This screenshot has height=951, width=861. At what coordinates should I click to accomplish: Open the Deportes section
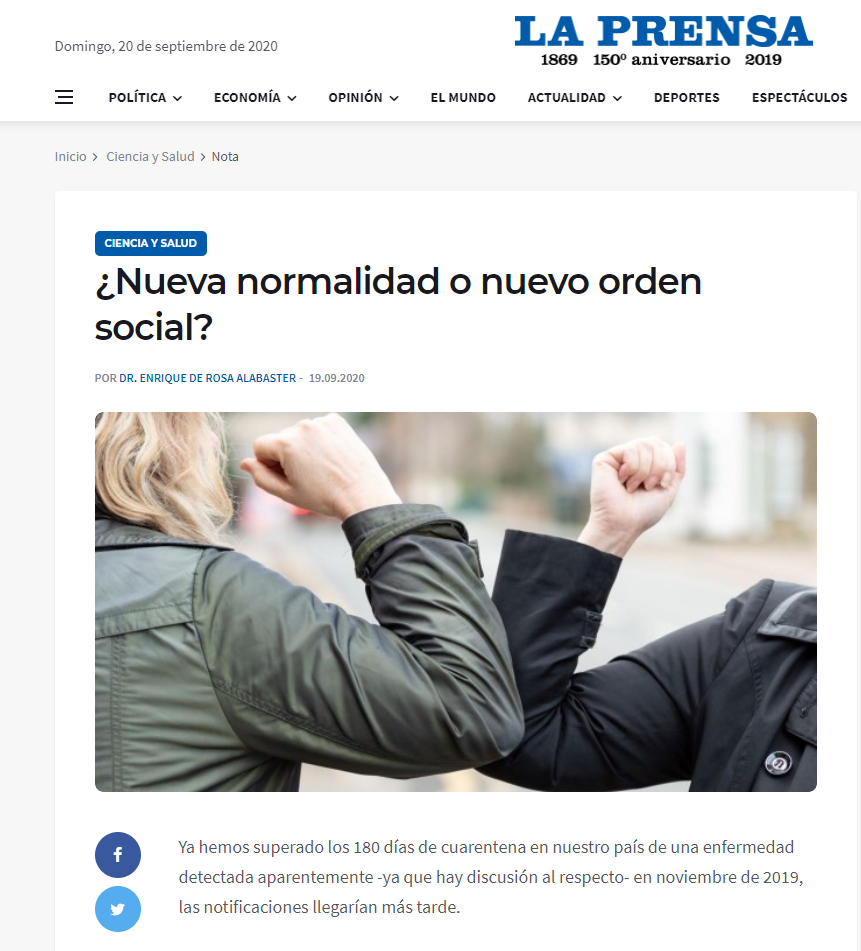[x=686, y=98]
